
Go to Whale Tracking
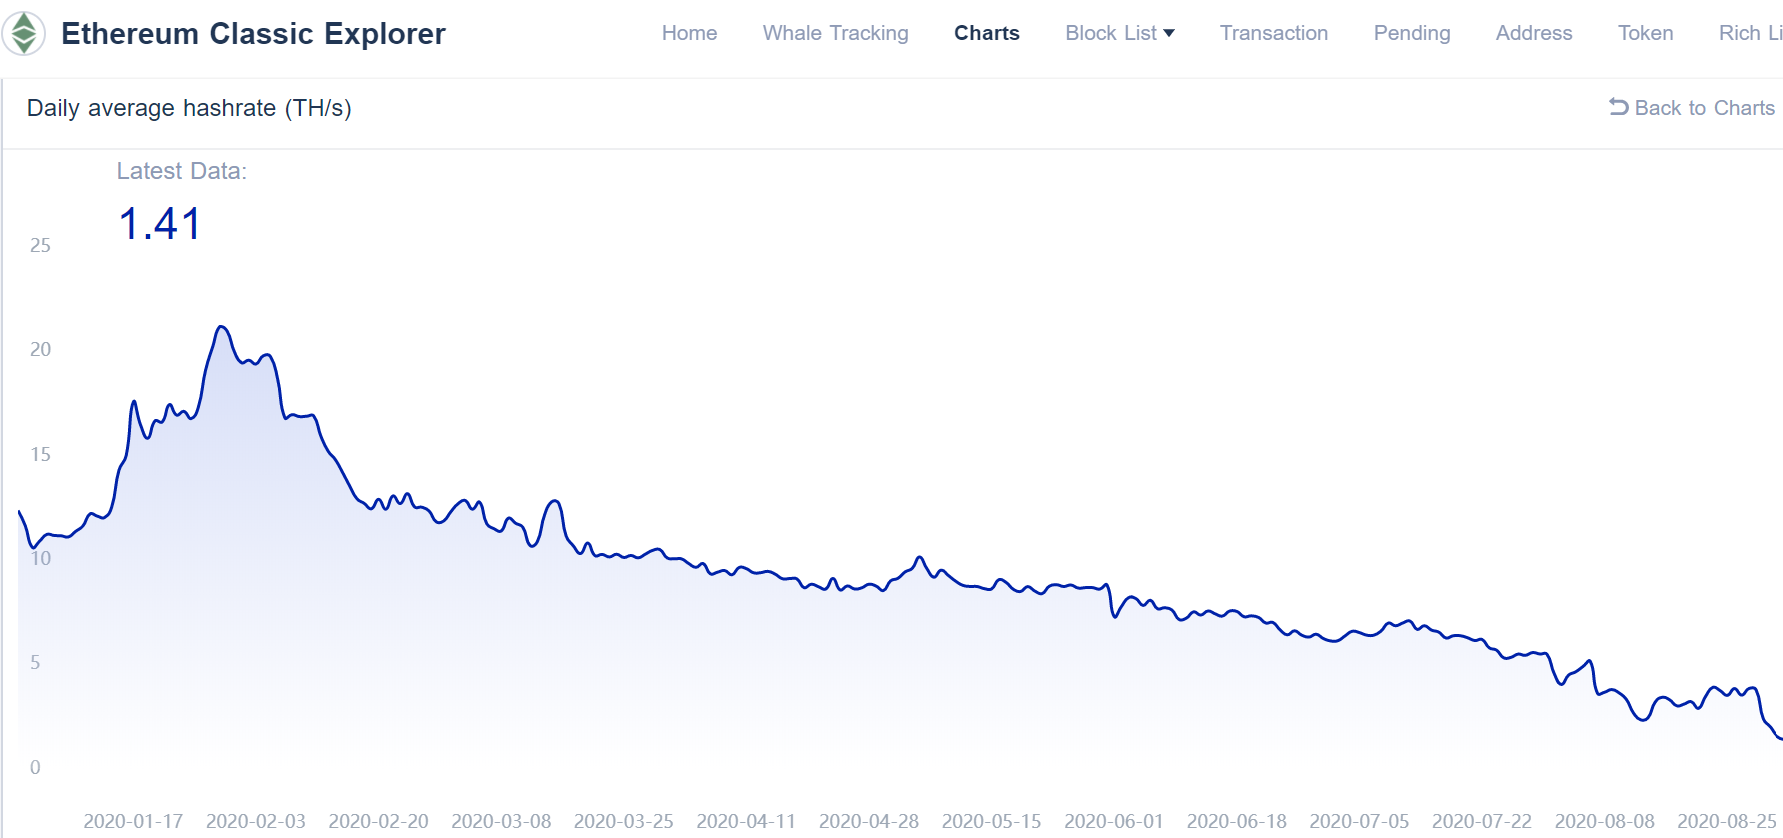[x=835, y=33]
